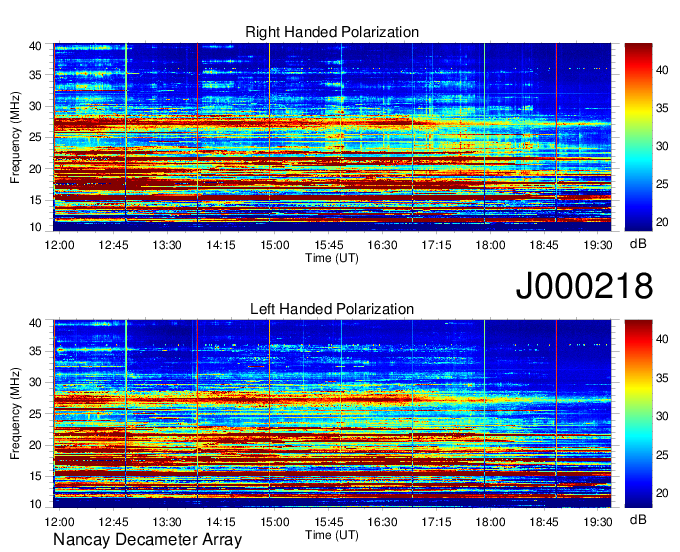Click the 'Left Handed Polarization' title
680x552 pixels.
[332, 309]
